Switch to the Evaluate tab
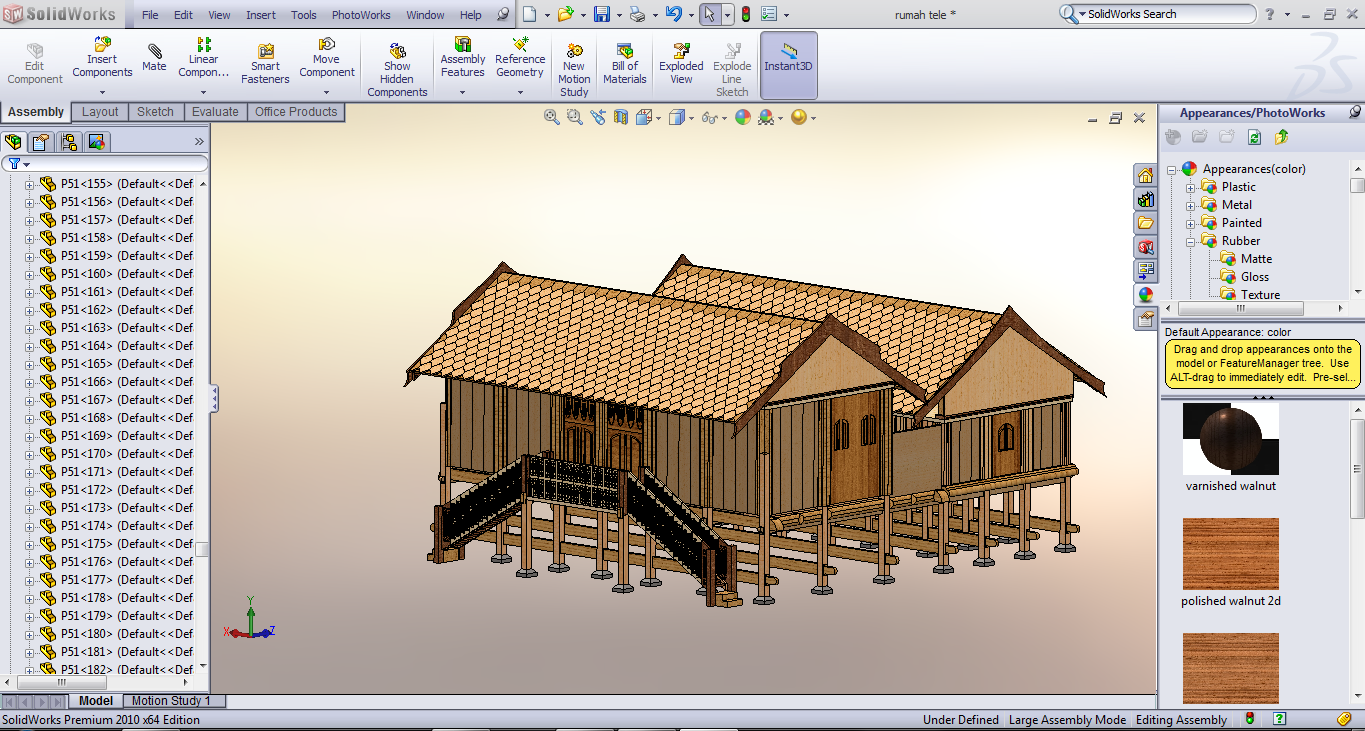The width and height of the screenshot is (1365, 731). click(215, 112)
